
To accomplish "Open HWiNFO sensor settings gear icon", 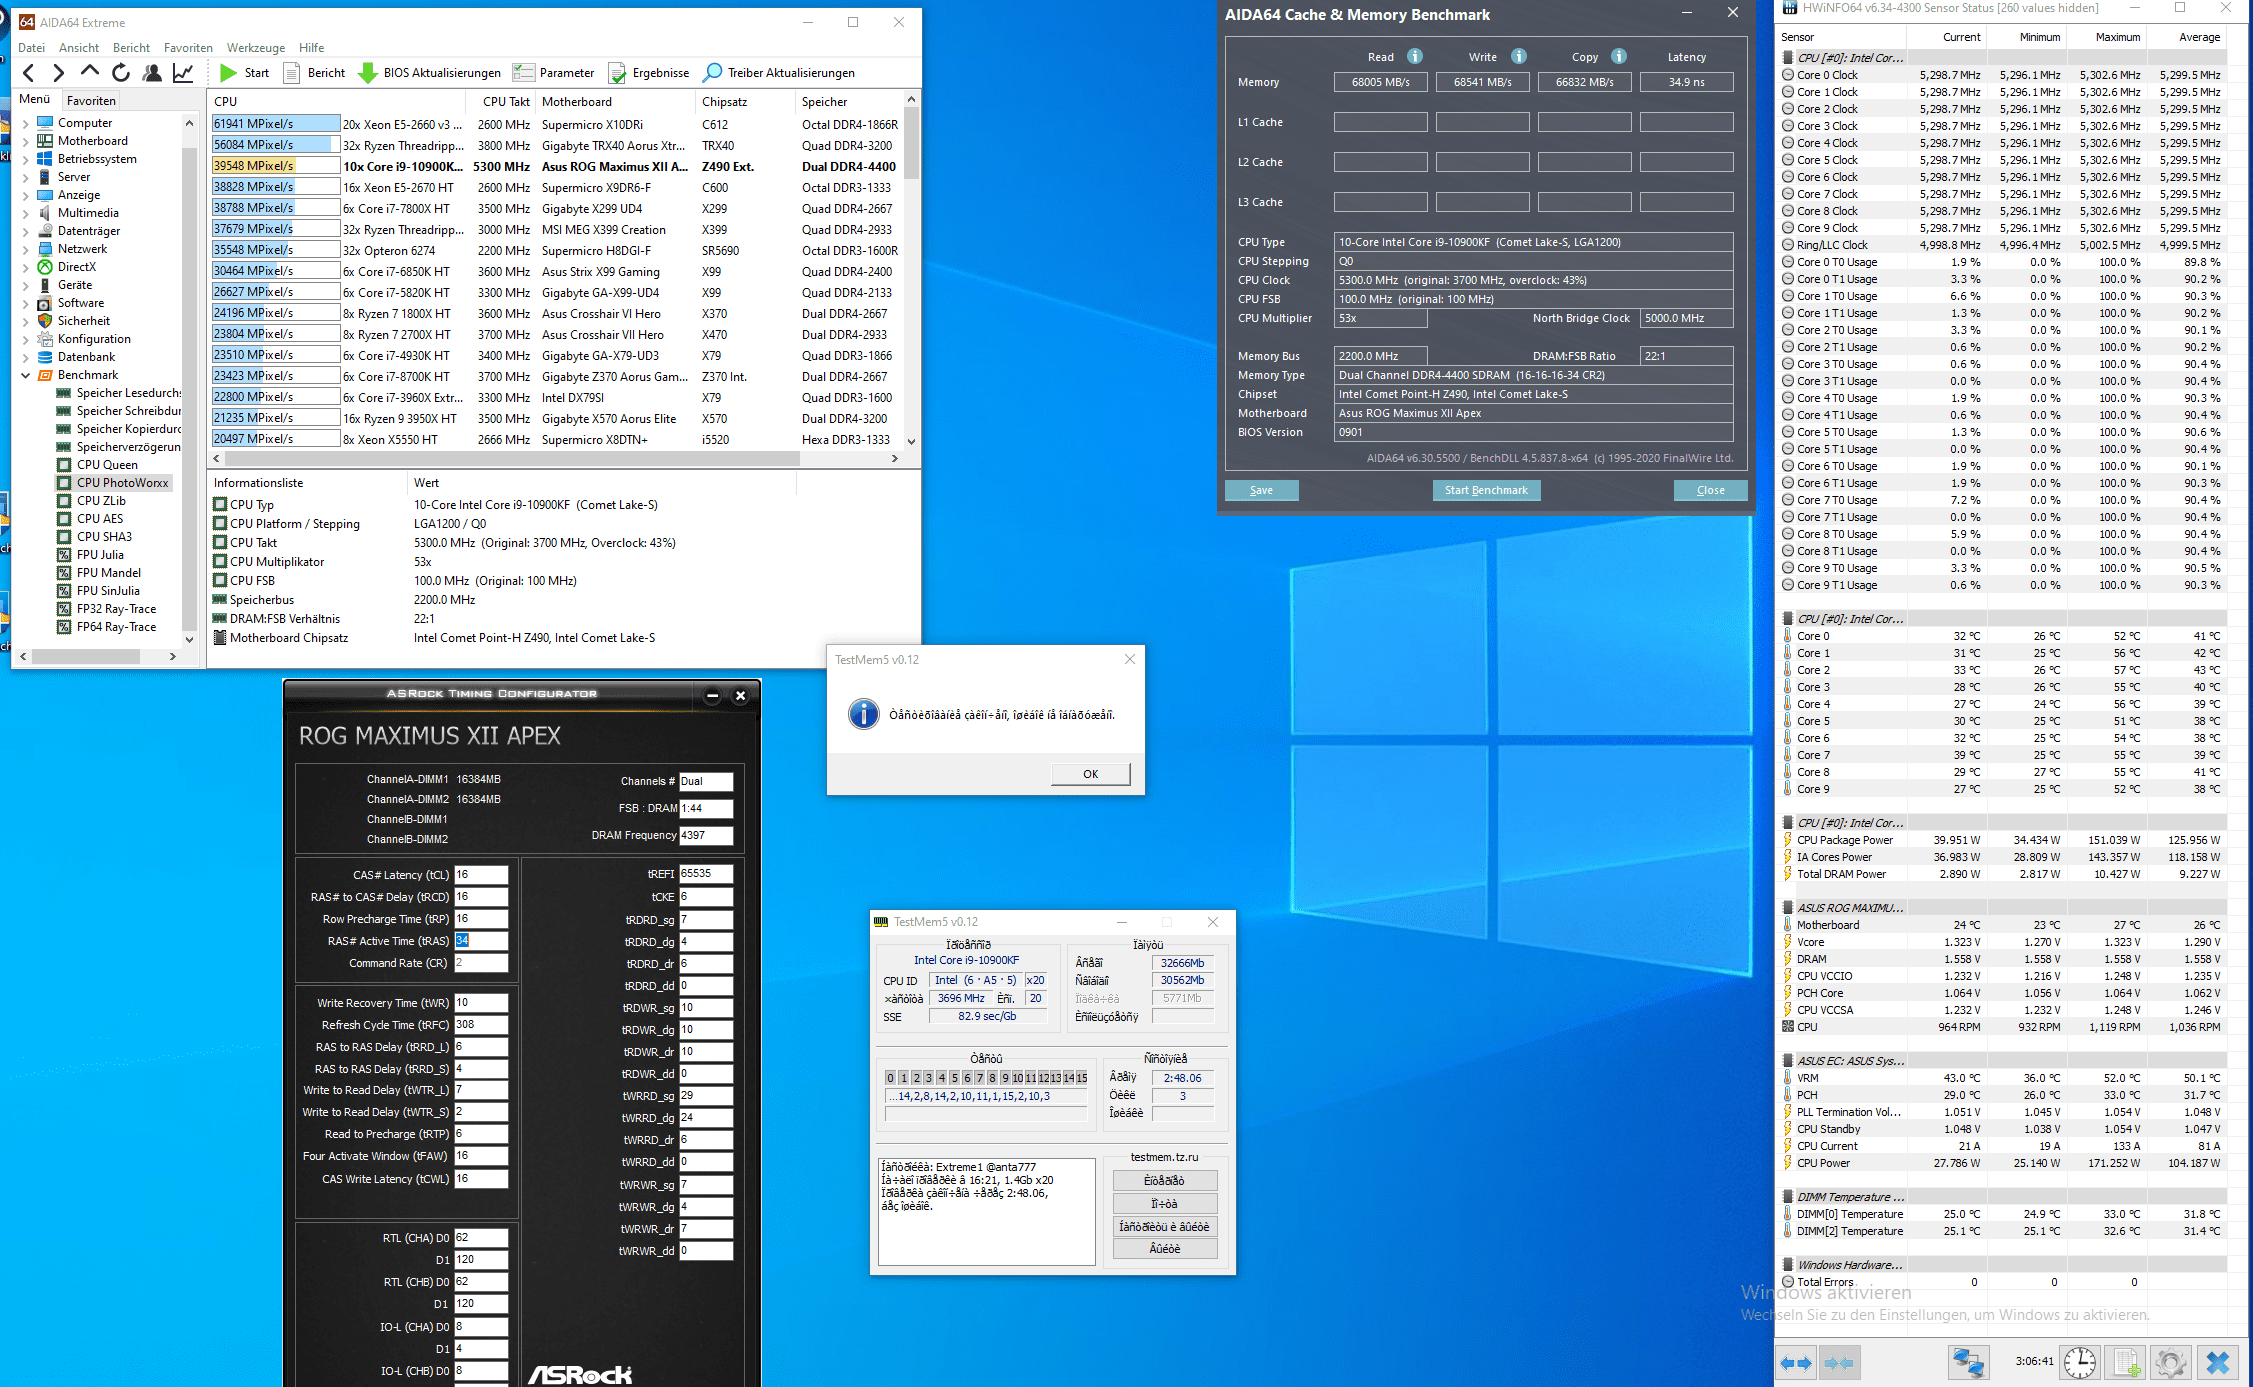I will point(2170,1362).
